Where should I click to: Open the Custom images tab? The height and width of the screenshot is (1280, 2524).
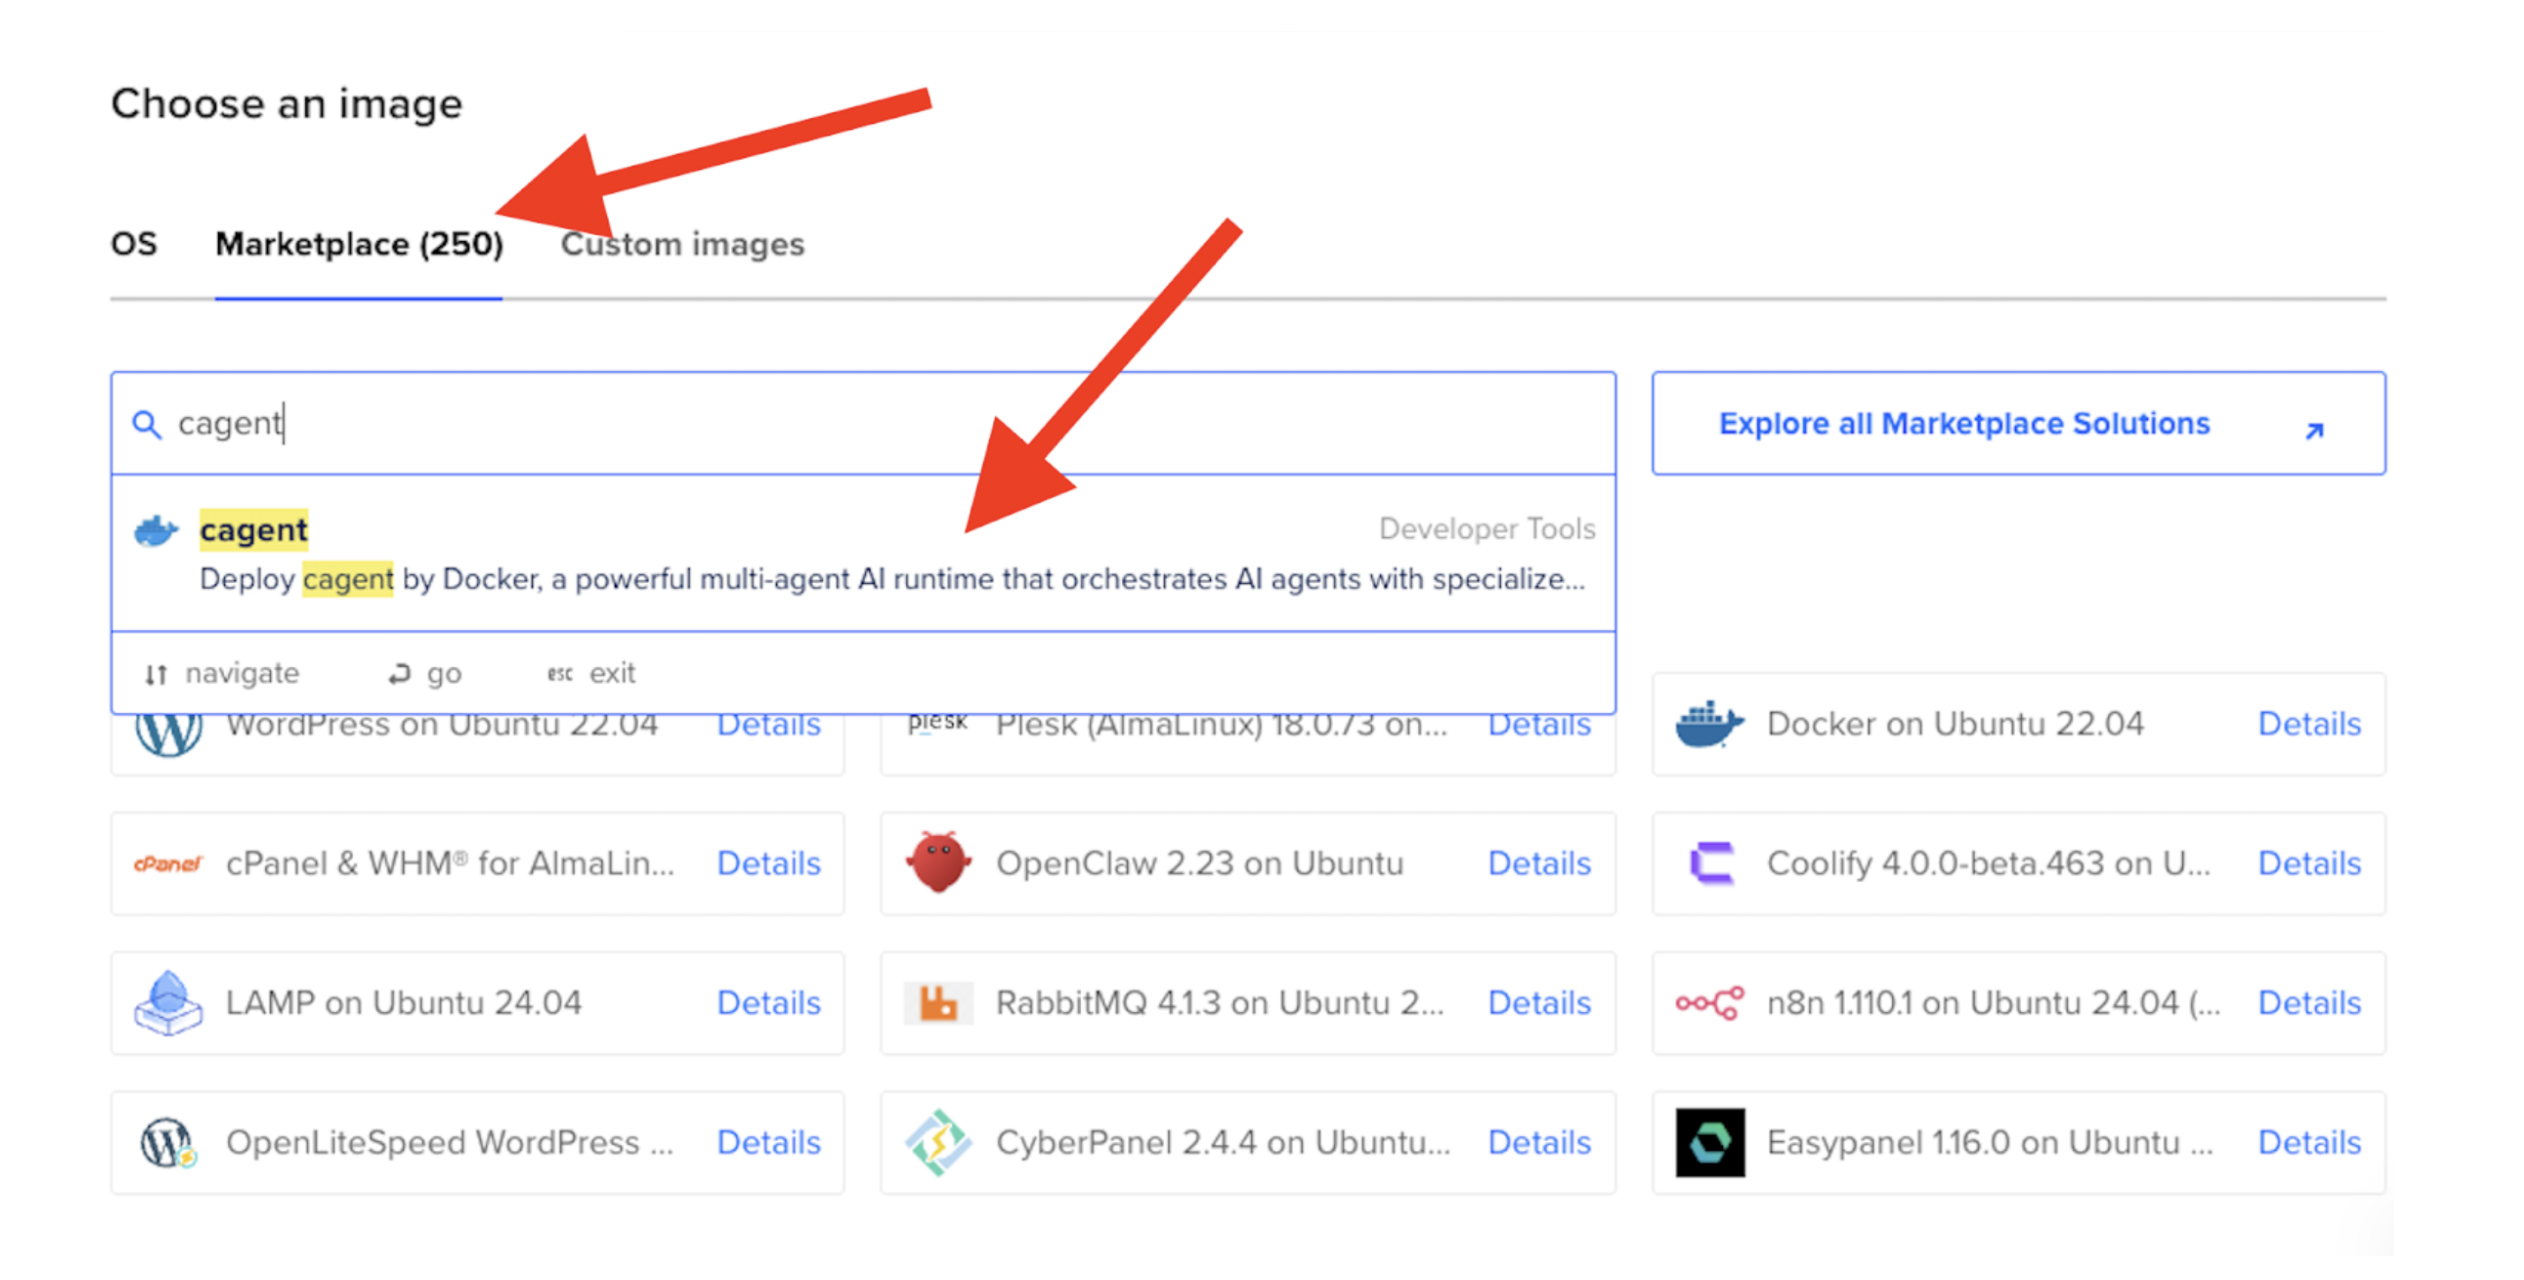tap(681, 243)
